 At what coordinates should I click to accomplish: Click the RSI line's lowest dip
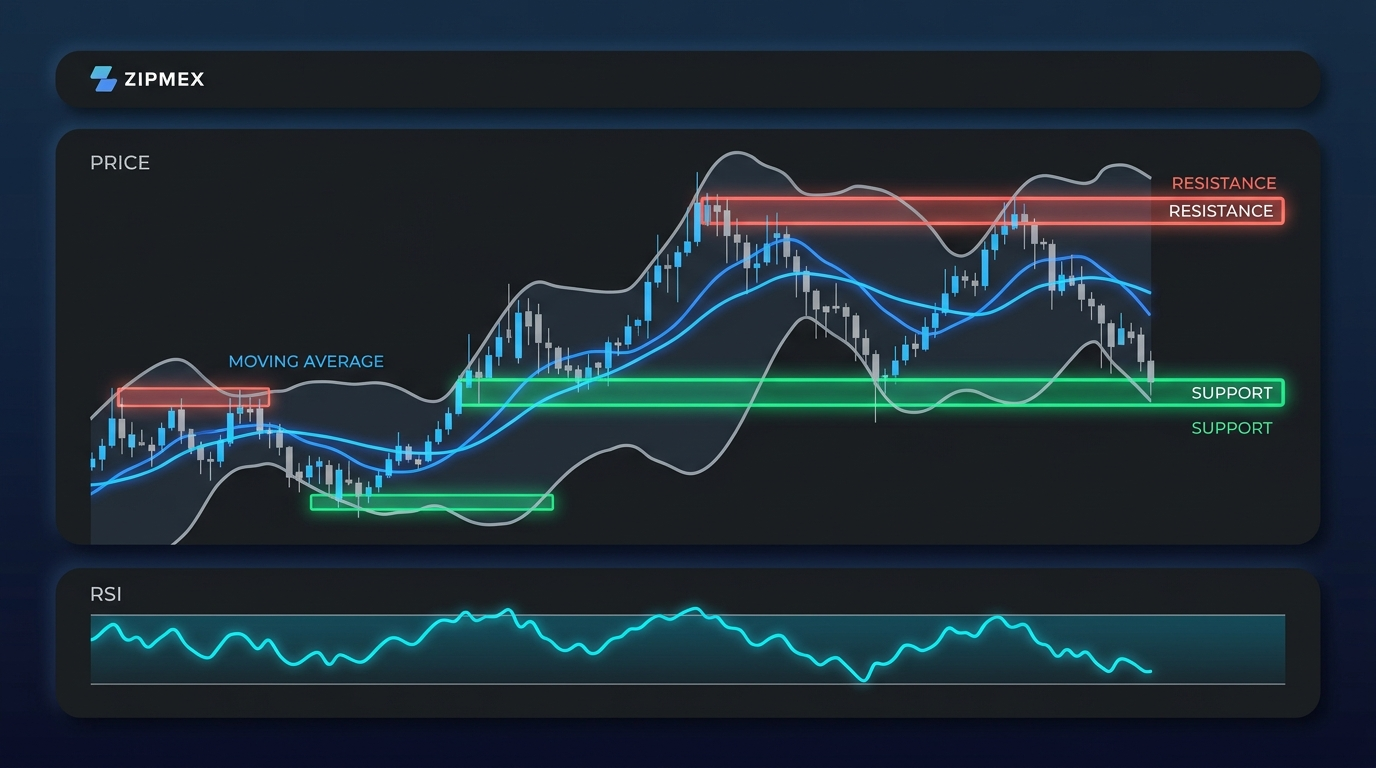coord(866,680)
